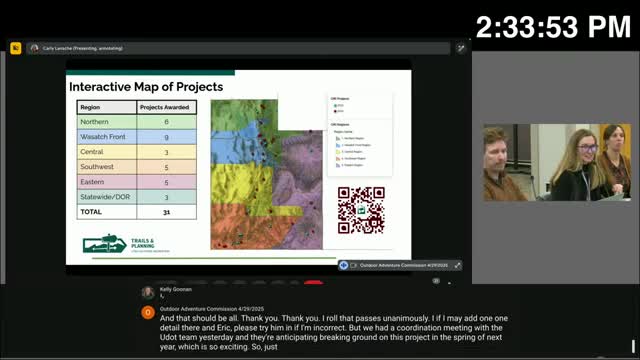Click the annotation pen icon in presenter bar

(x=460, y=48)
